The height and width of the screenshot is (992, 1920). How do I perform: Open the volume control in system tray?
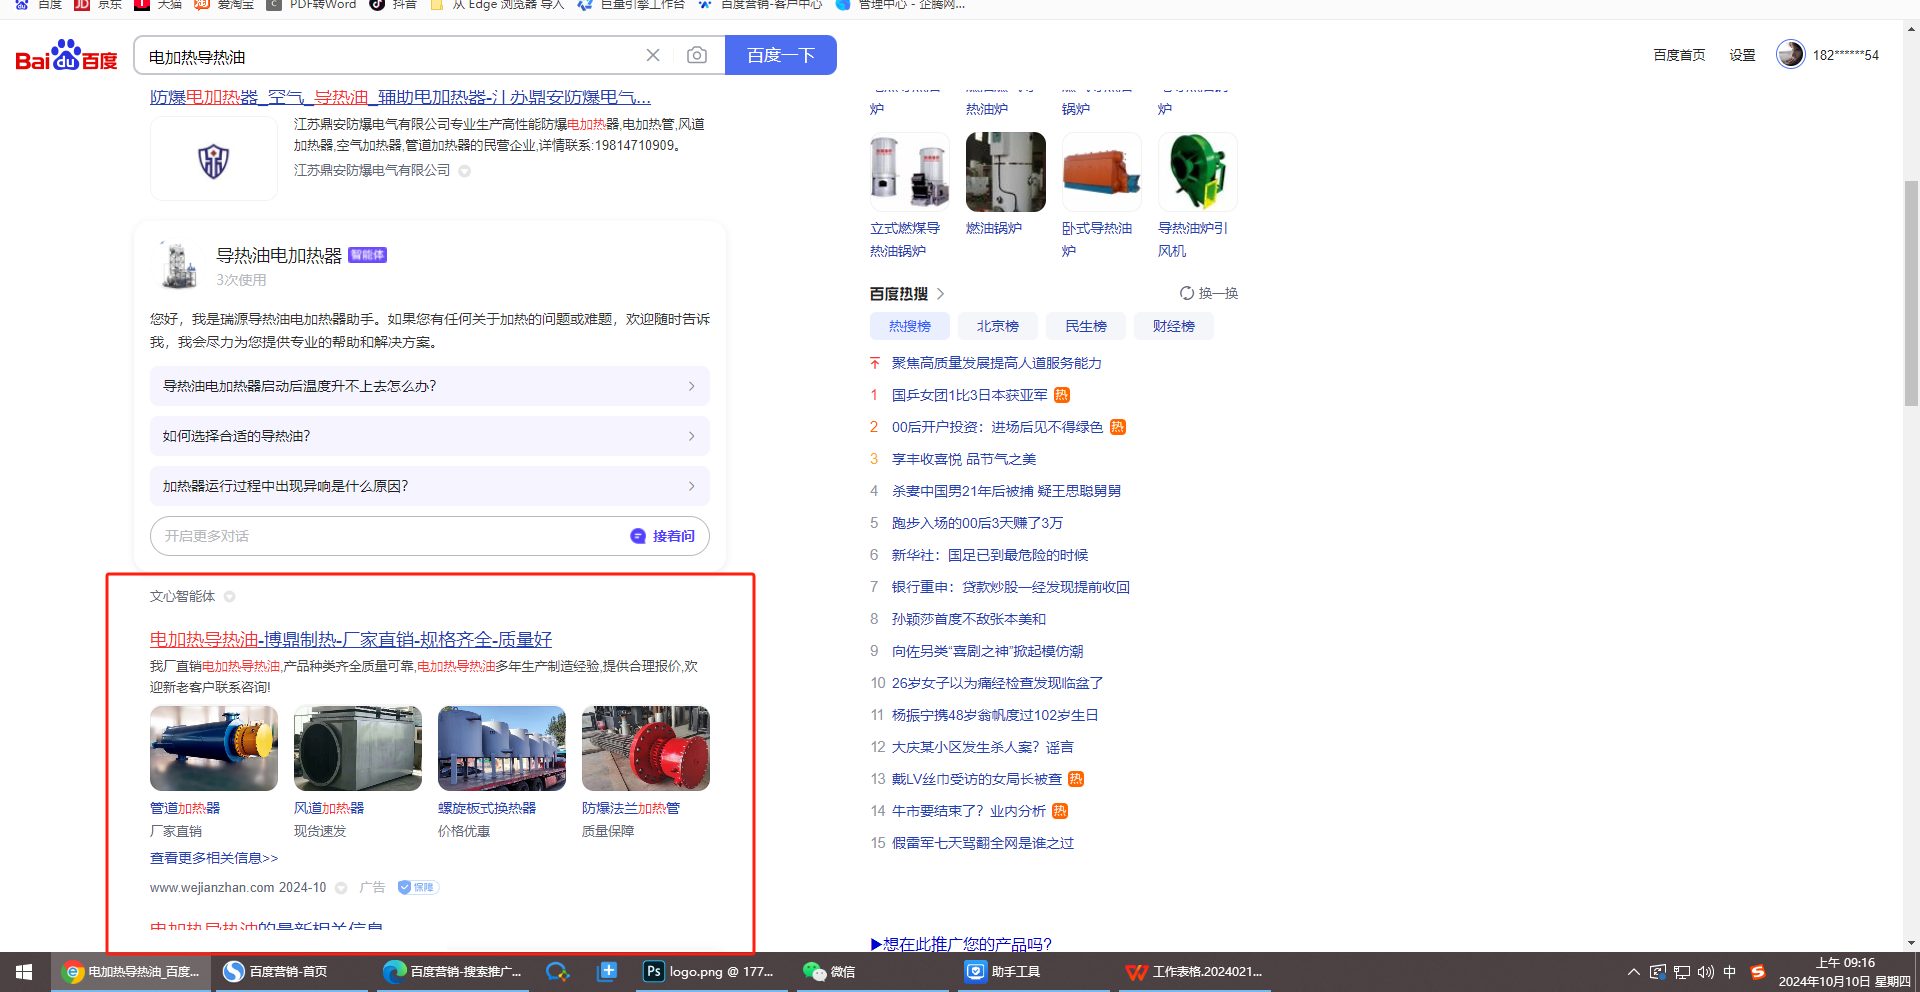pos(1705,971)
